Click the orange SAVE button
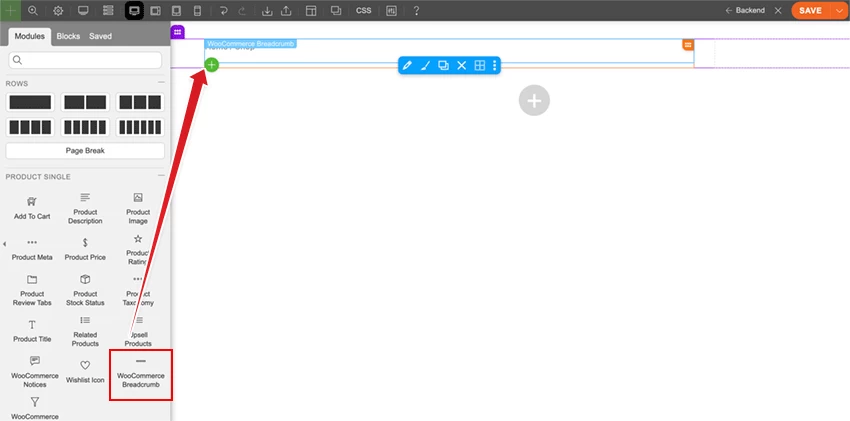 (x=810, y=10)
